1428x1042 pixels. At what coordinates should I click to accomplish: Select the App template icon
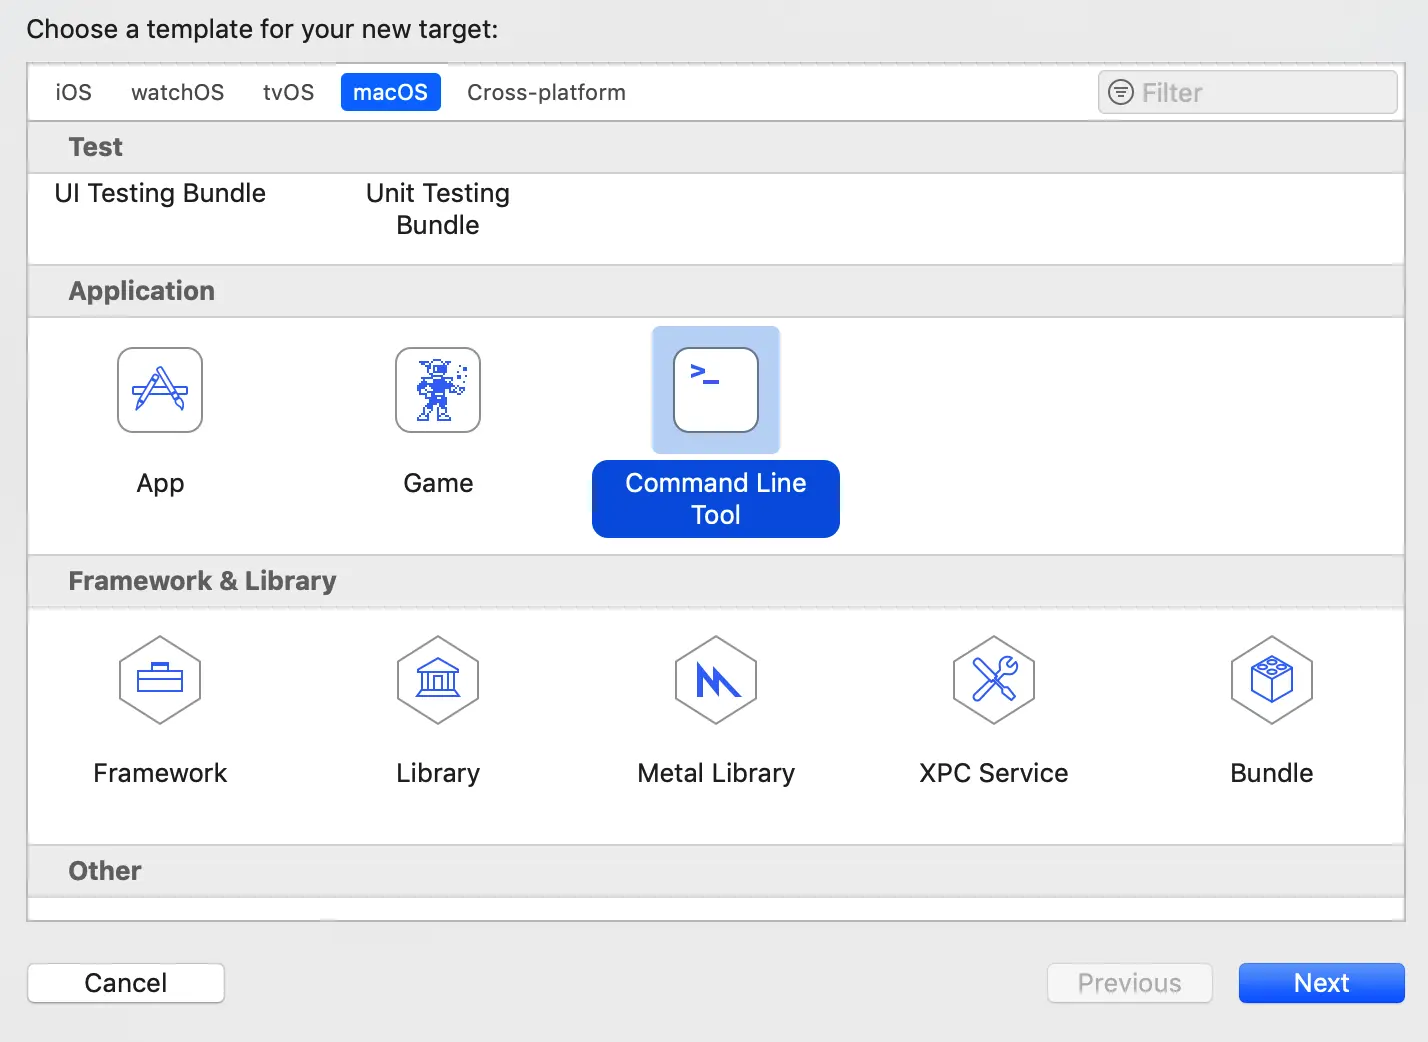click(160, 390)
